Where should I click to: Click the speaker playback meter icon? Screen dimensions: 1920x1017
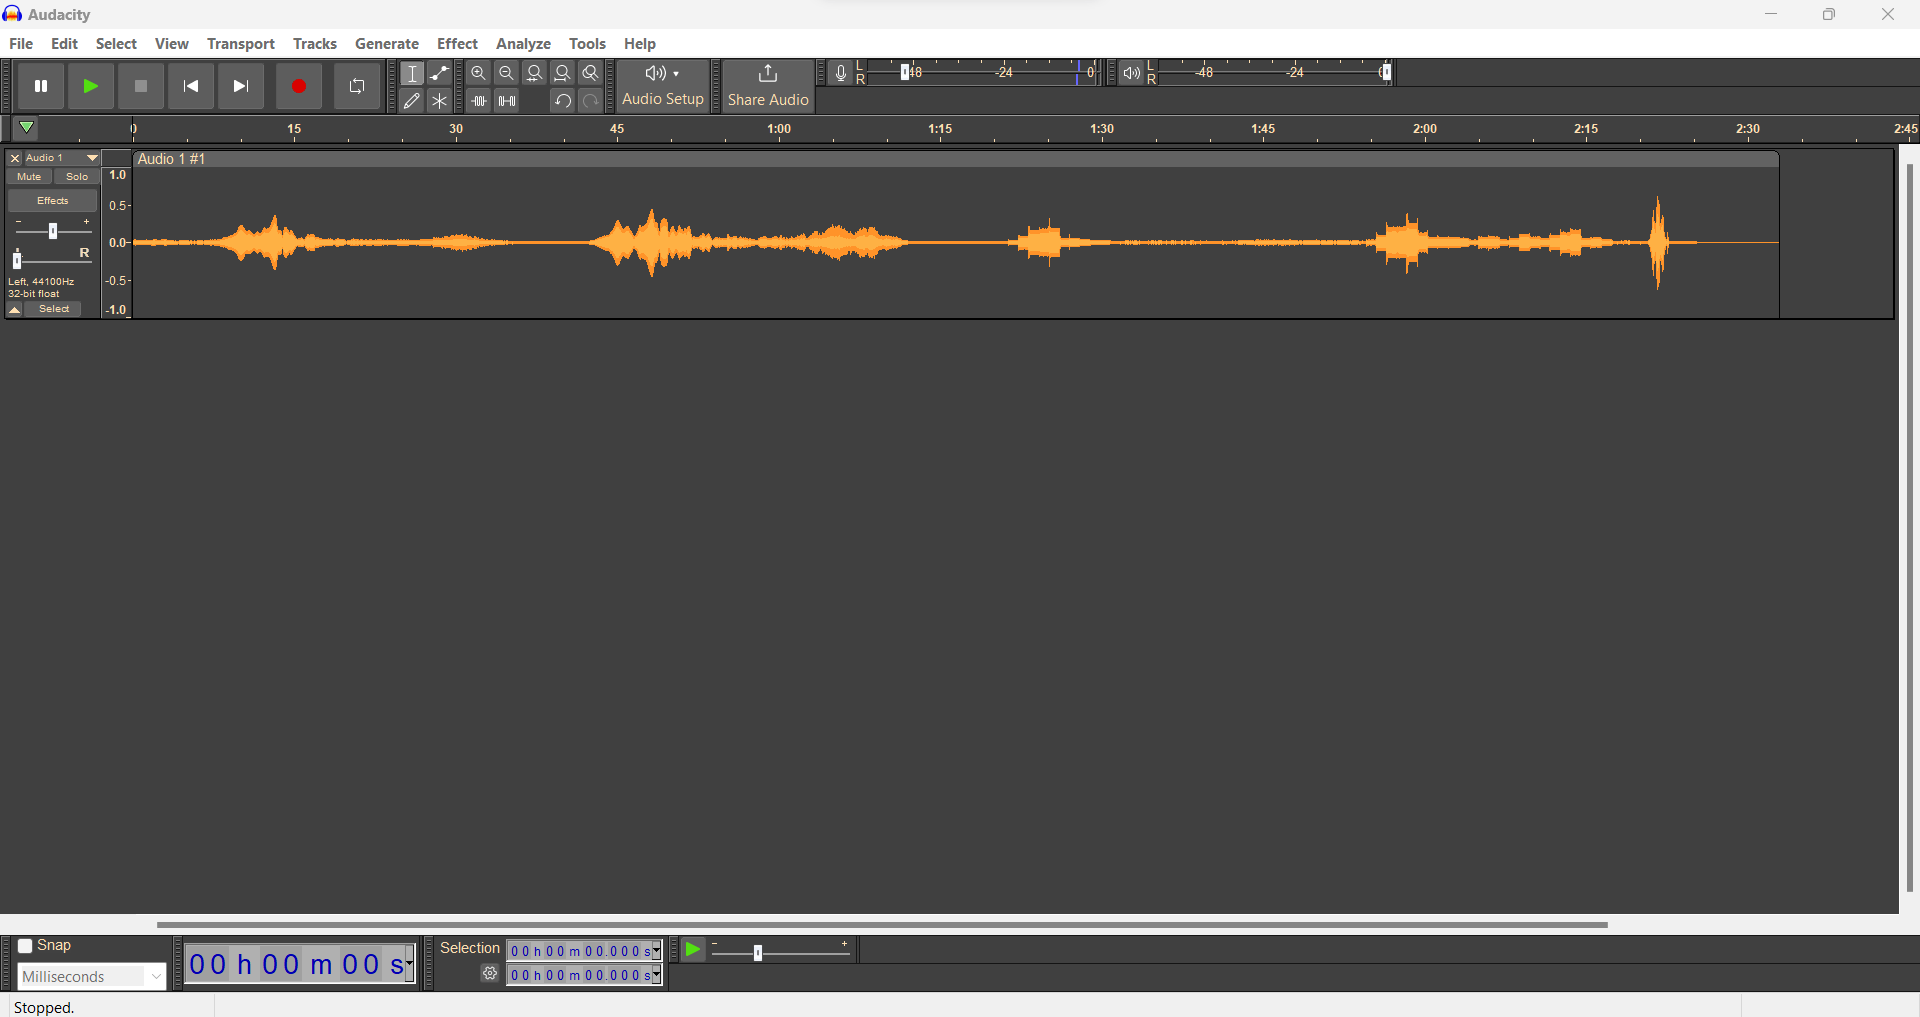tap(1131, 73)
